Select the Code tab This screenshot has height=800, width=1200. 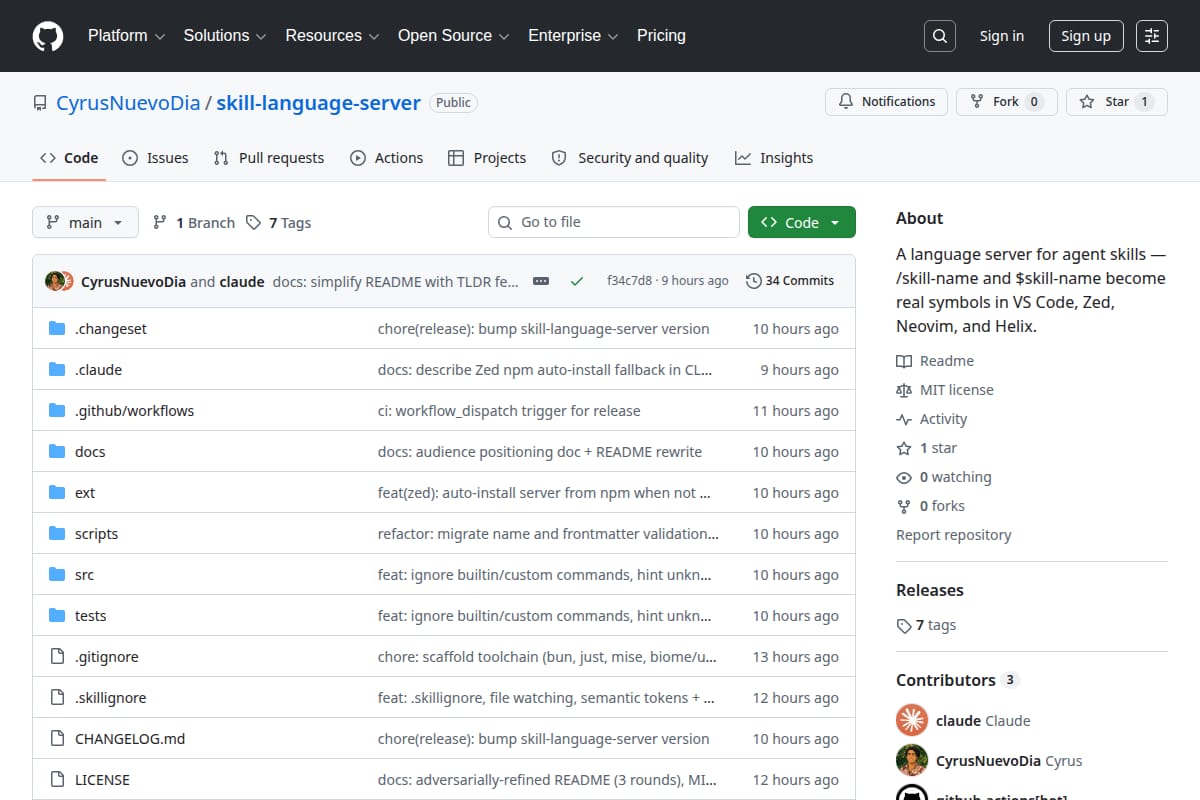coord(69,158)
